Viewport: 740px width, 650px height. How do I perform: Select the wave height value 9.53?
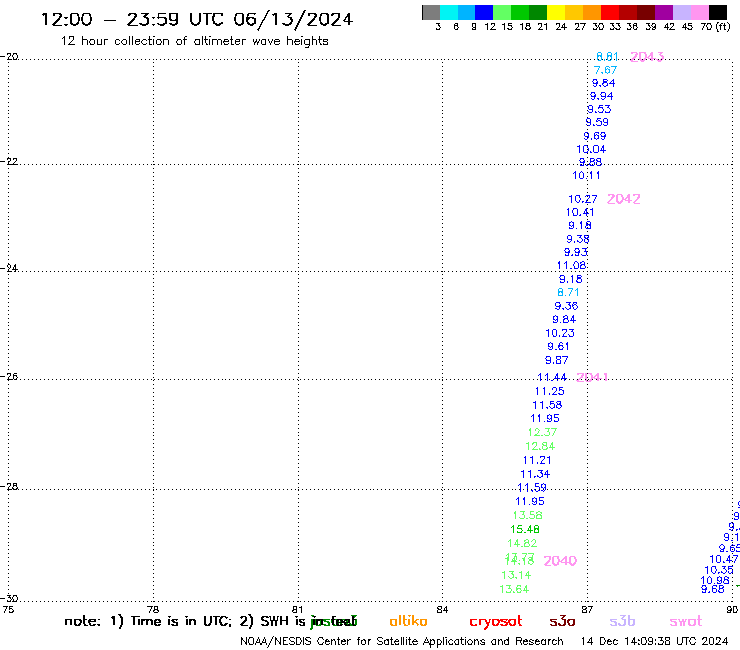599,109
